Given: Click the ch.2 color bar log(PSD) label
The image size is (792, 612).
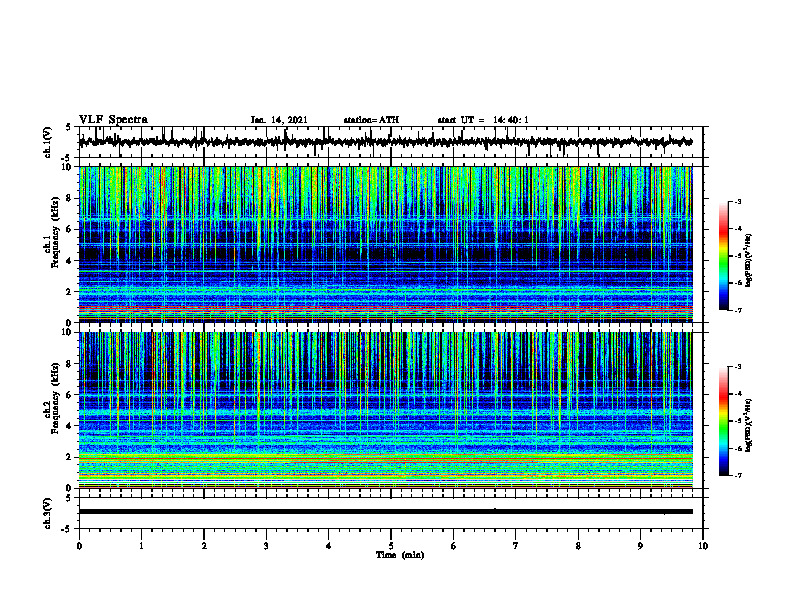Looking at the screenshot, I should click(749, 425).
